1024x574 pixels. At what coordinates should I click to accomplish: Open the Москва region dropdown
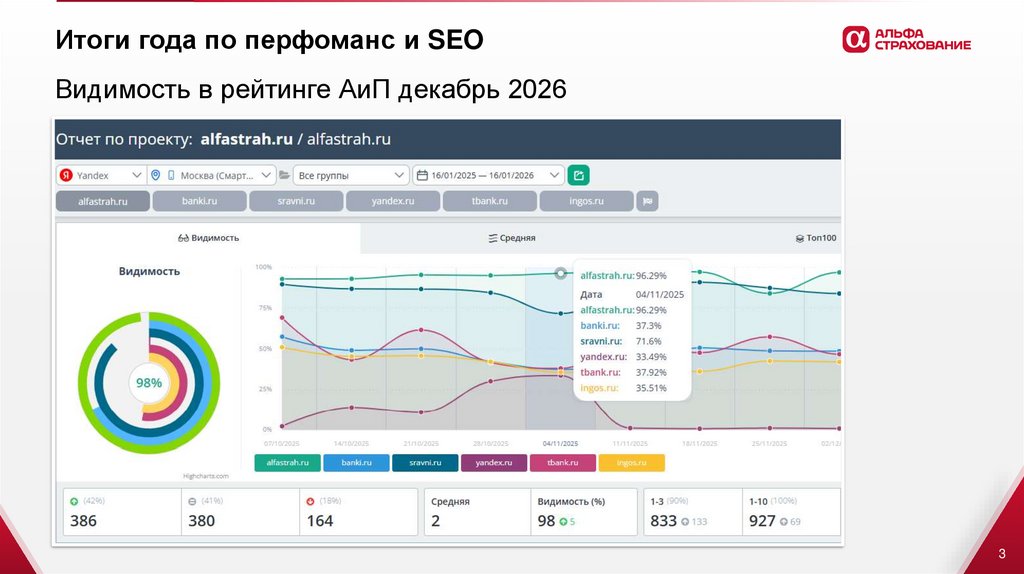click(x=211, y=175)
